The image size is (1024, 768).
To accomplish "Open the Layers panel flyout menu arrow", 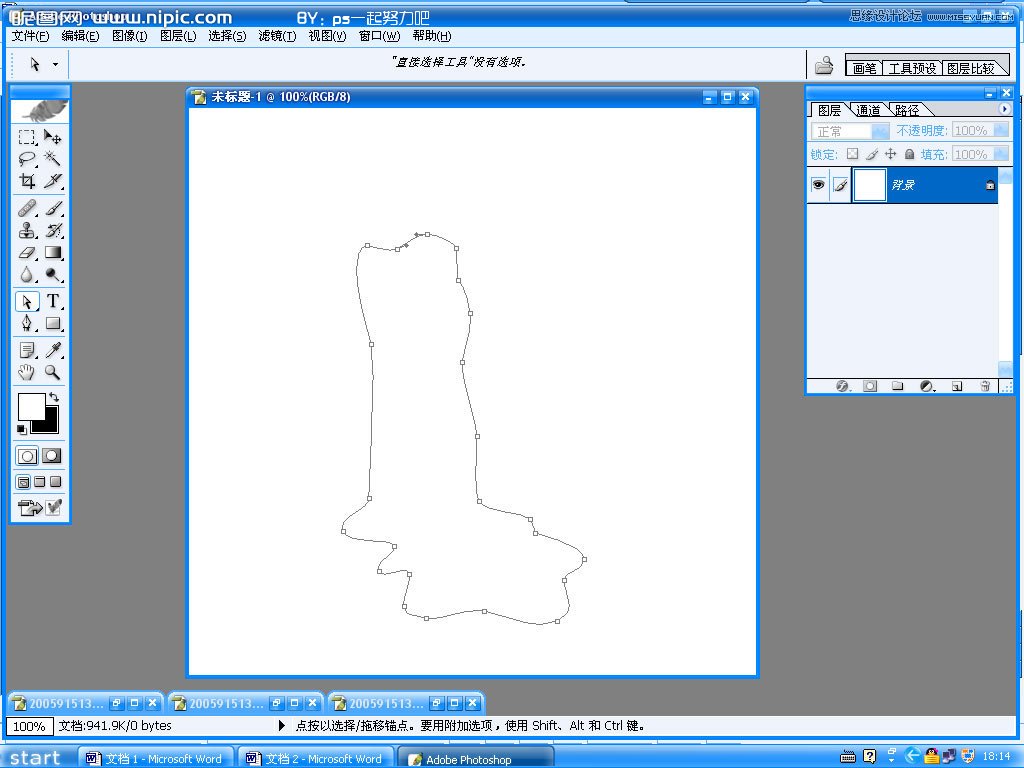I will pos(1004,109).
